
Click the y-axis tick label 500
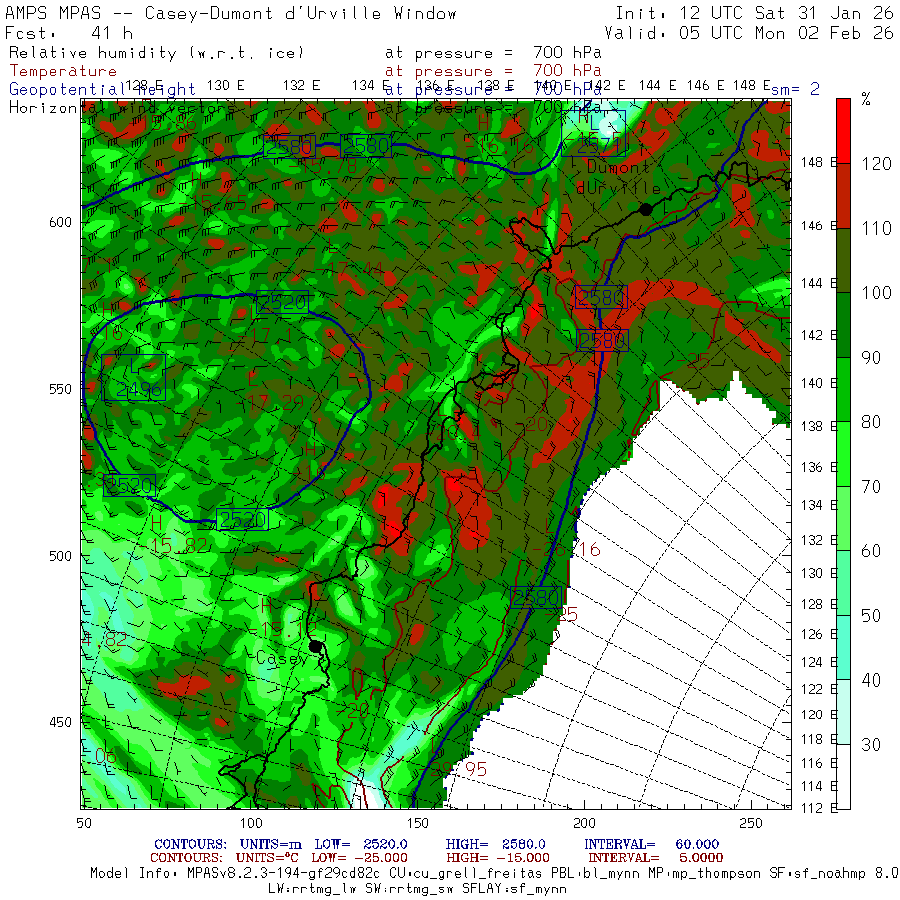point(60,556)
